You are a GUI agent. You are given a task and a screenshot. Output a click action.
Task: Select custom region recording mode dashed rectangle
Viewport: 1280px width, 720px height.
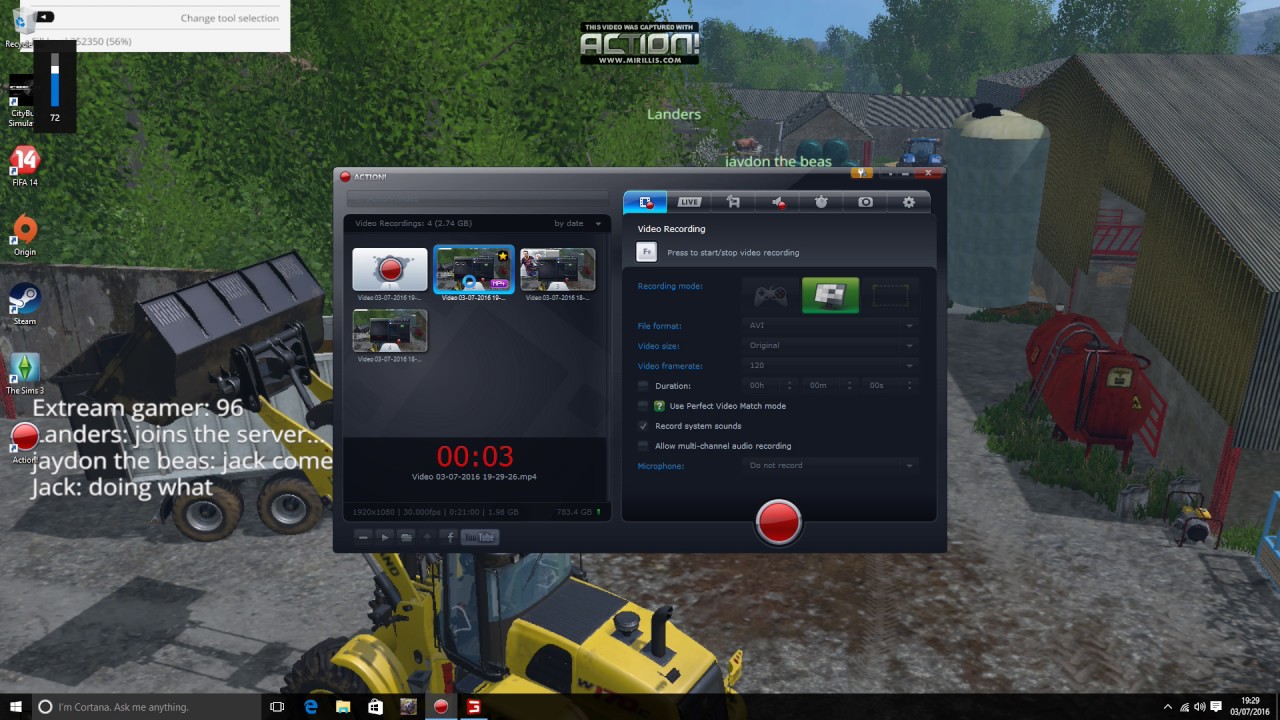click(890, 295)
